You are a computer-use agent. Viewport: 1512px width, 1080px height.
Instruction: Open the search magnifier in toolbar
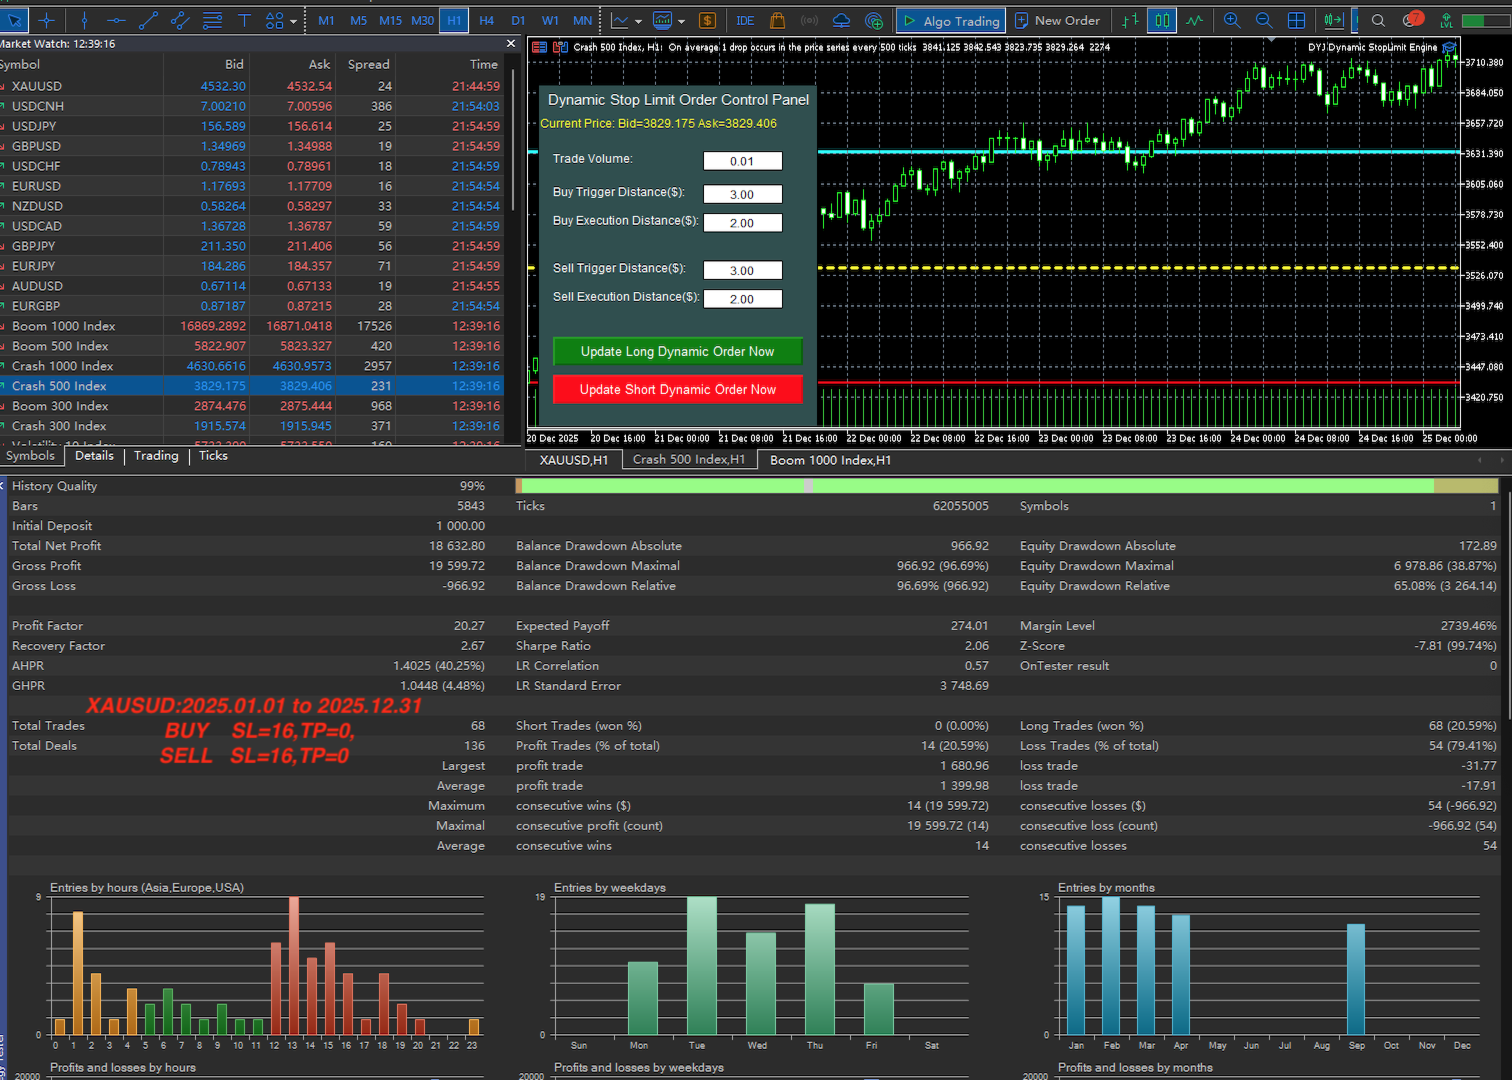pyautogui.click(x=1378, y=20)
